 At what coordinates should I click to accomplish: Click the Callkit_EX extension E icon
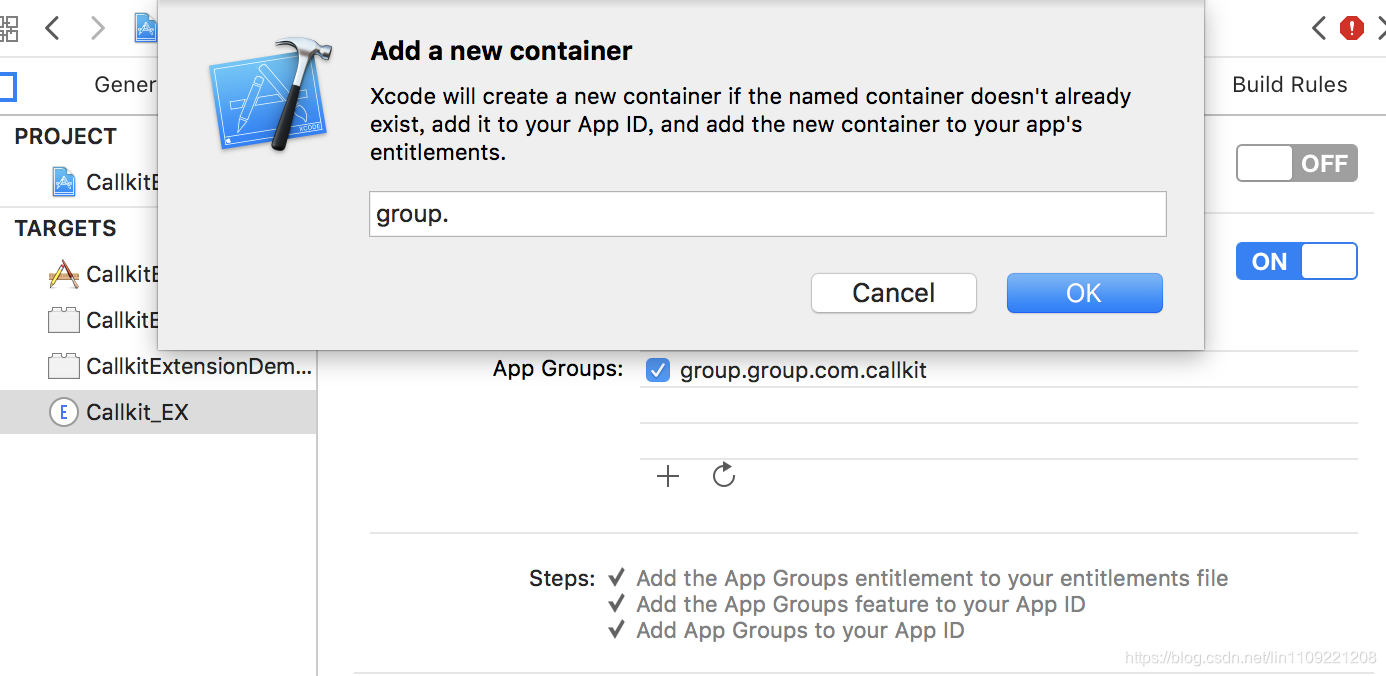[63, 412]
